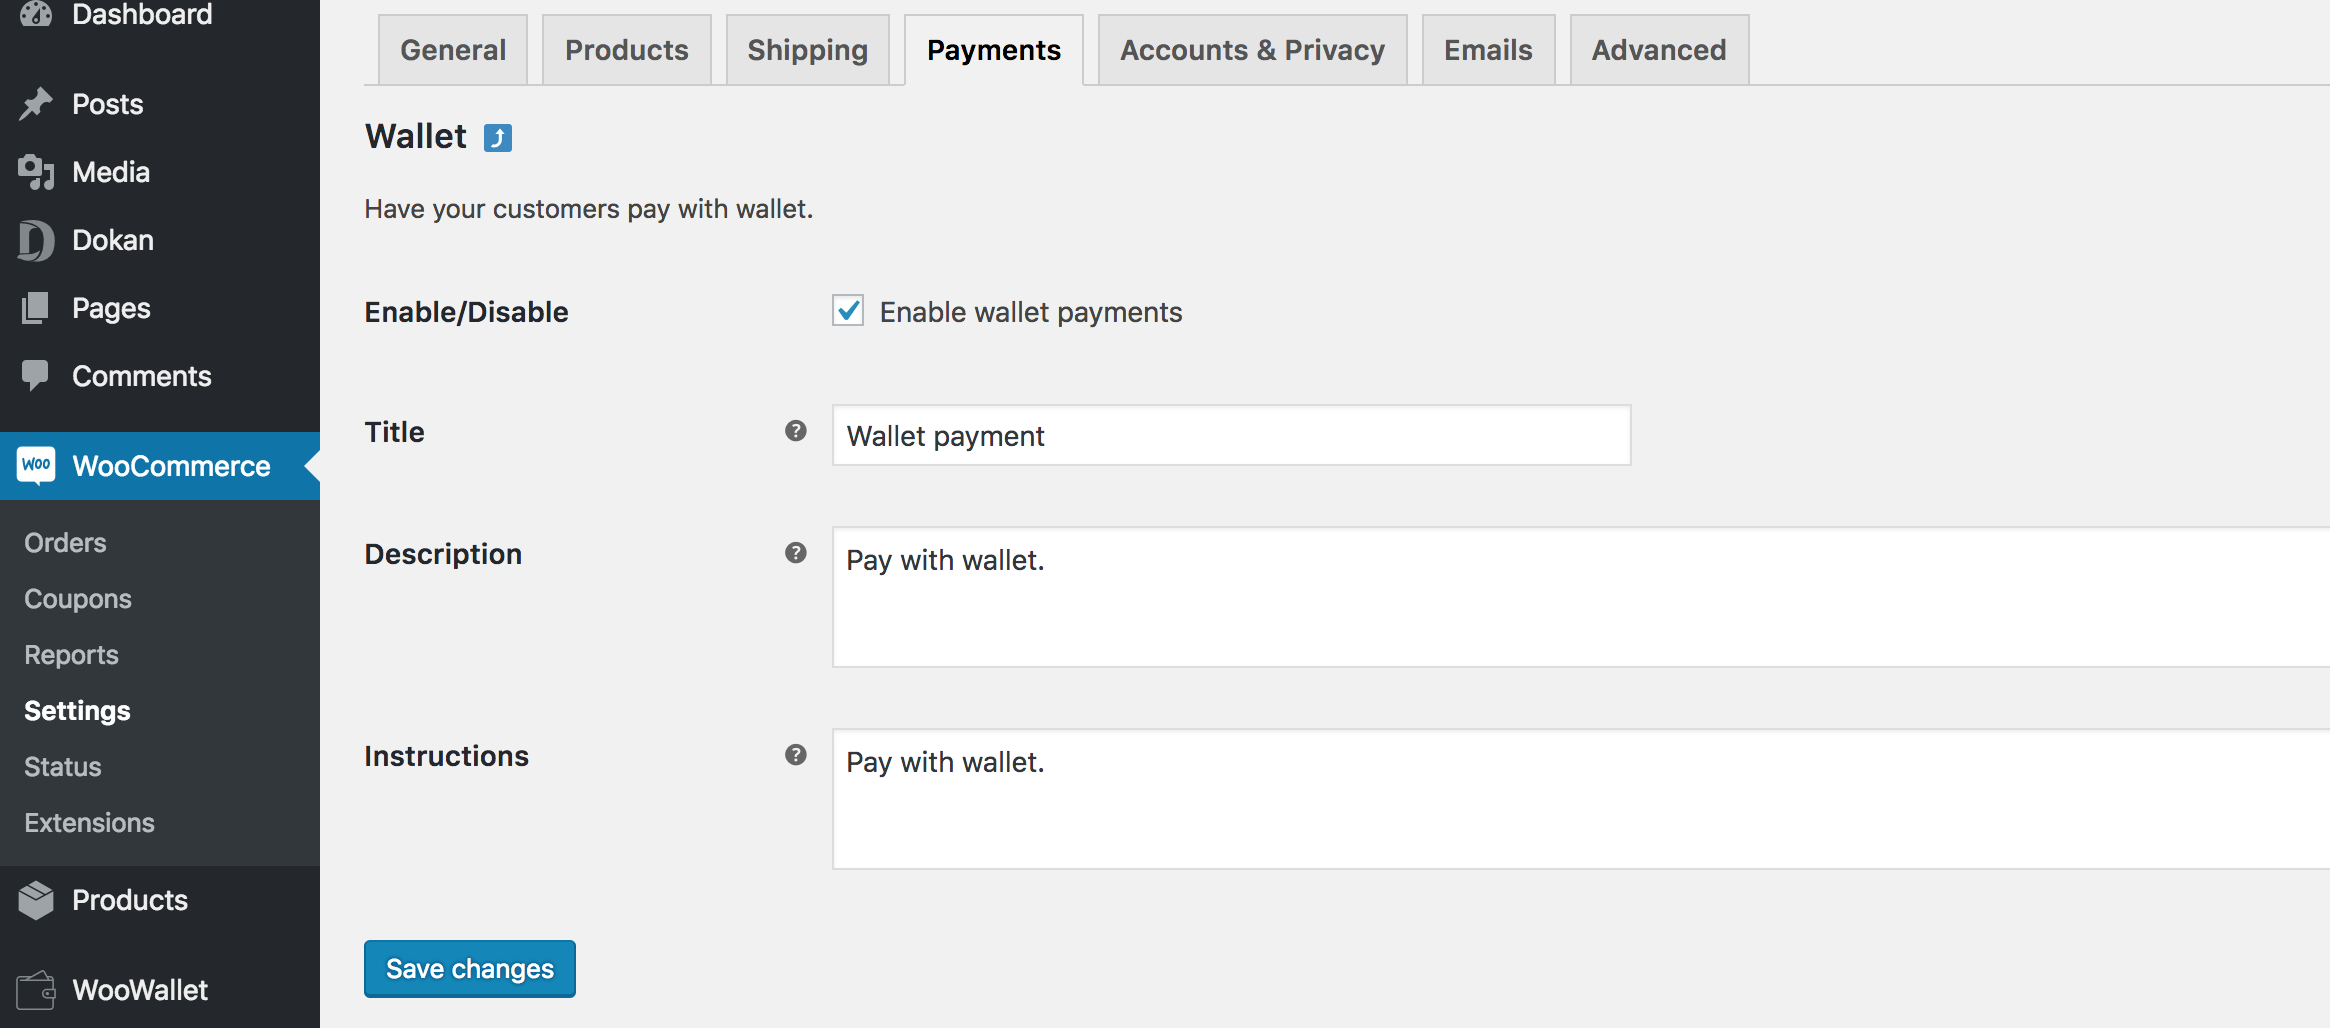
Task: Show help tooltip for Description field
Action: point(796,553)
